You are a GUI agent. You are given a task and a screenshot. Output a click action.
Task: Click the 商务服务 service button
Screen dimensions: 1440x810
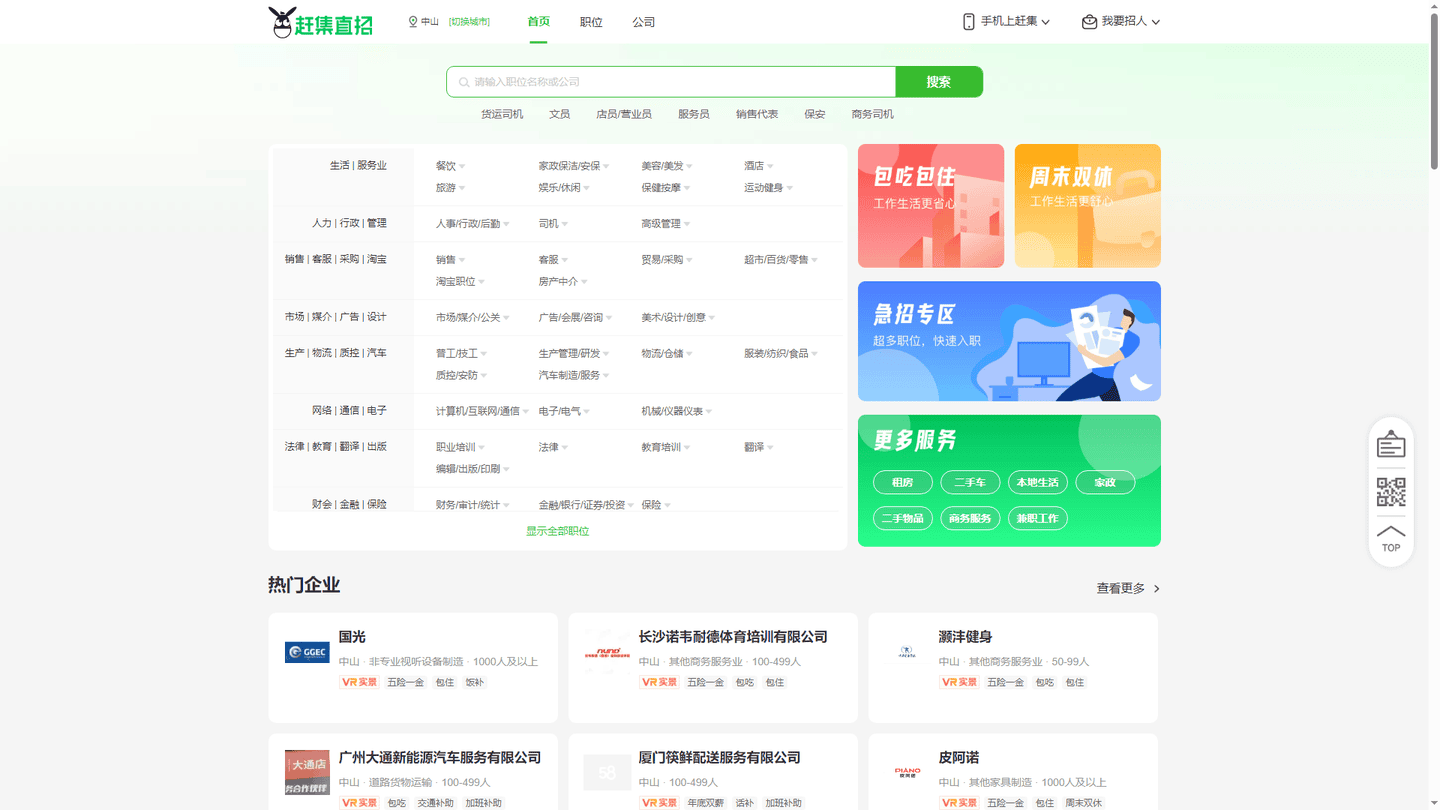click(x=970, y=519)
